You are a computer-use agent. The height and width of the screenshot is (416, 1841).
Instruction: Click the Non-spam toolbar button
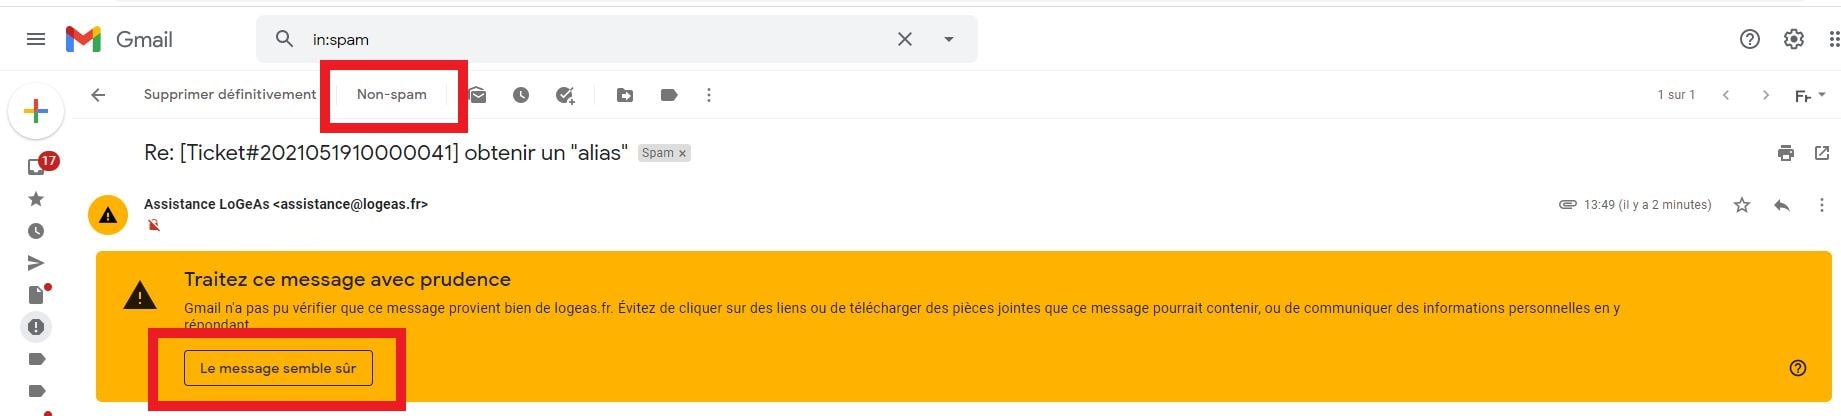point(392,95)
